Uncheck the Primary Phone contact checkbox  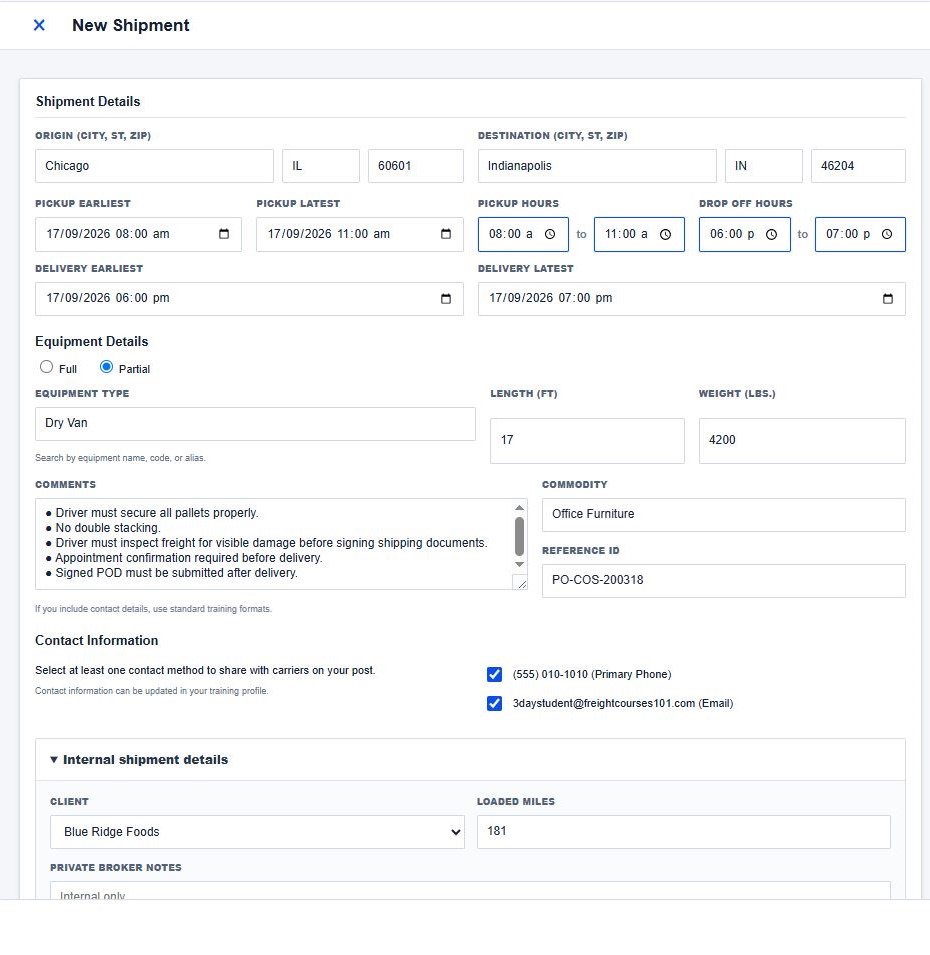[495, 674]
